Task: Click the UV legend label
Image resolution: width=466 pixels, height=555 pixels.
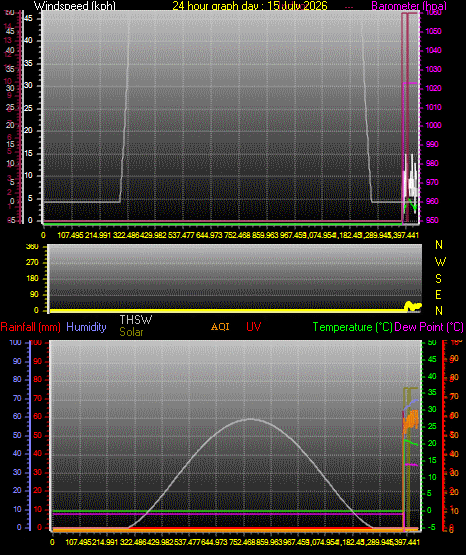Action: 254,327
